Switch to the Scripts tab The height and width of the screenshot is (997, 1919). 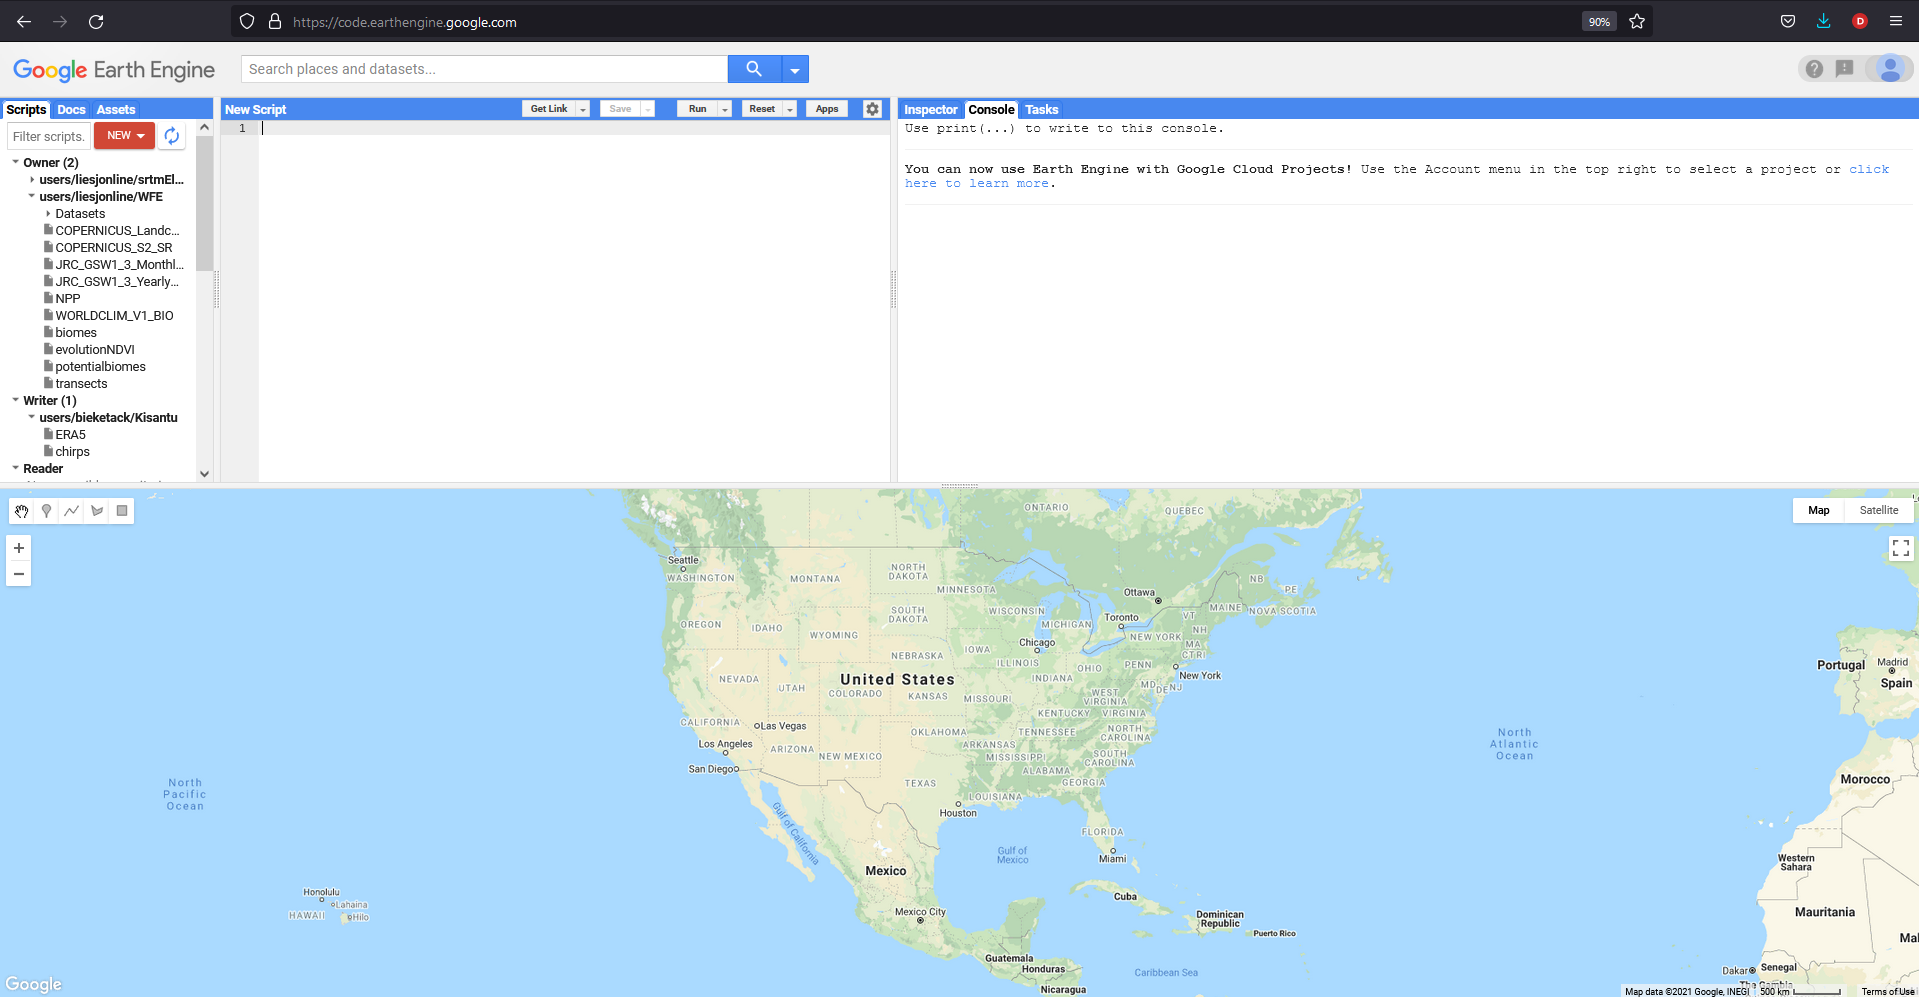click(26, 110)
